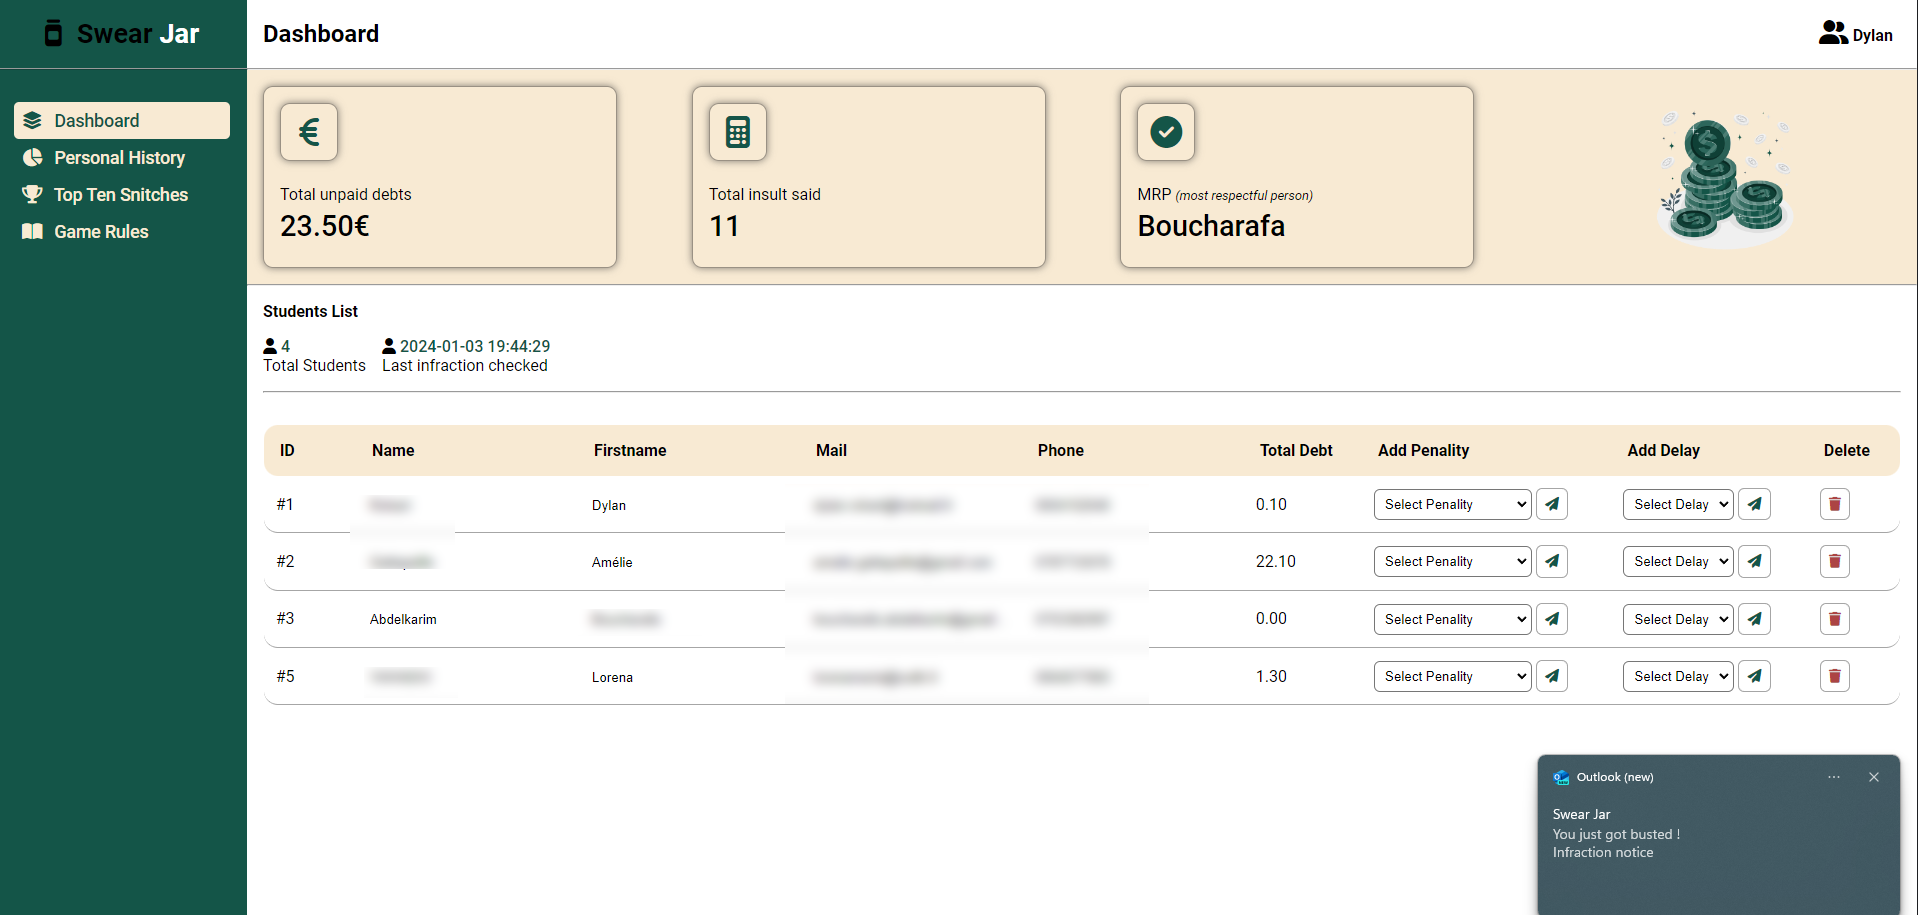This screenshot has height=915, width=1918.
Task: Open Top Ten Snitches in sidebar
Action: [120, 195]
